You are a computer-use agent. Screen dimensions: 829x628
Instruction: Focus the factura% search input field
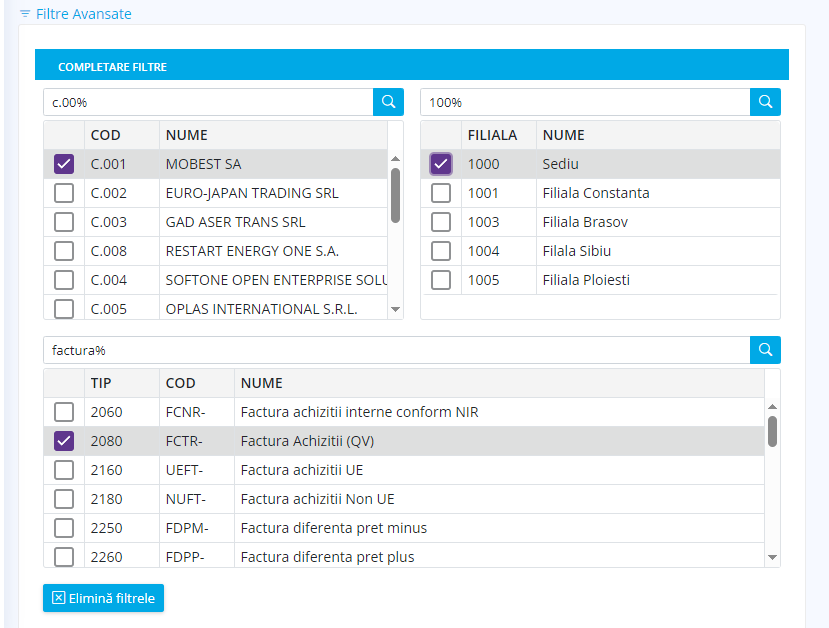click(396, 350)
